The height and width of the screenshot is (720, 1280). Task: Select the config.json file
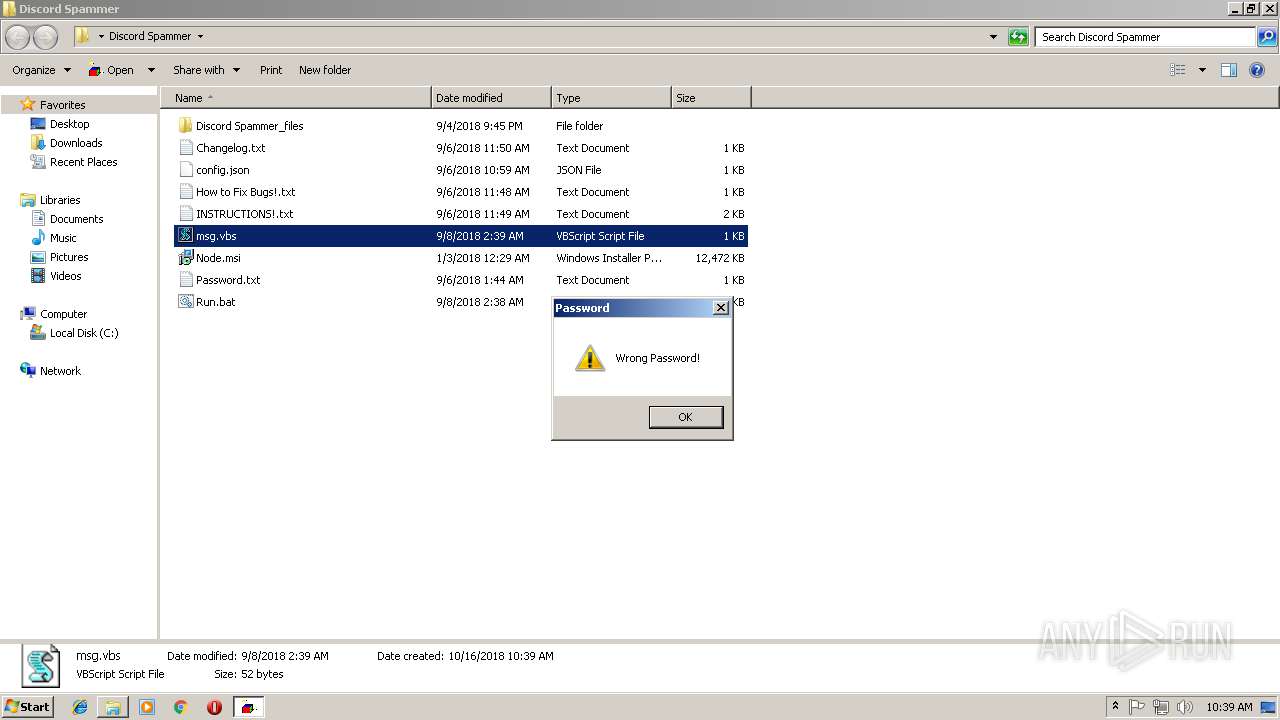coord(222,170)
